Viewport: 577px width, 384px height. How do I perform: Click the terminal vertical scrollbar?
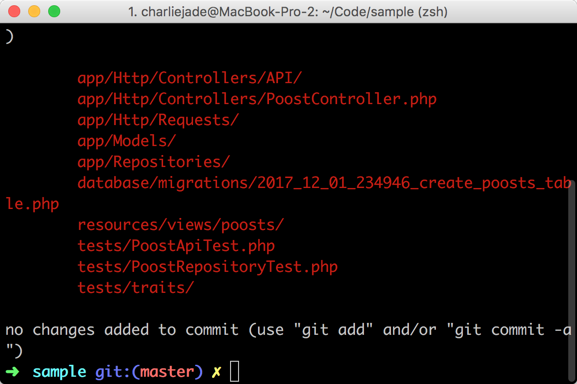click(x=571, y=283)
